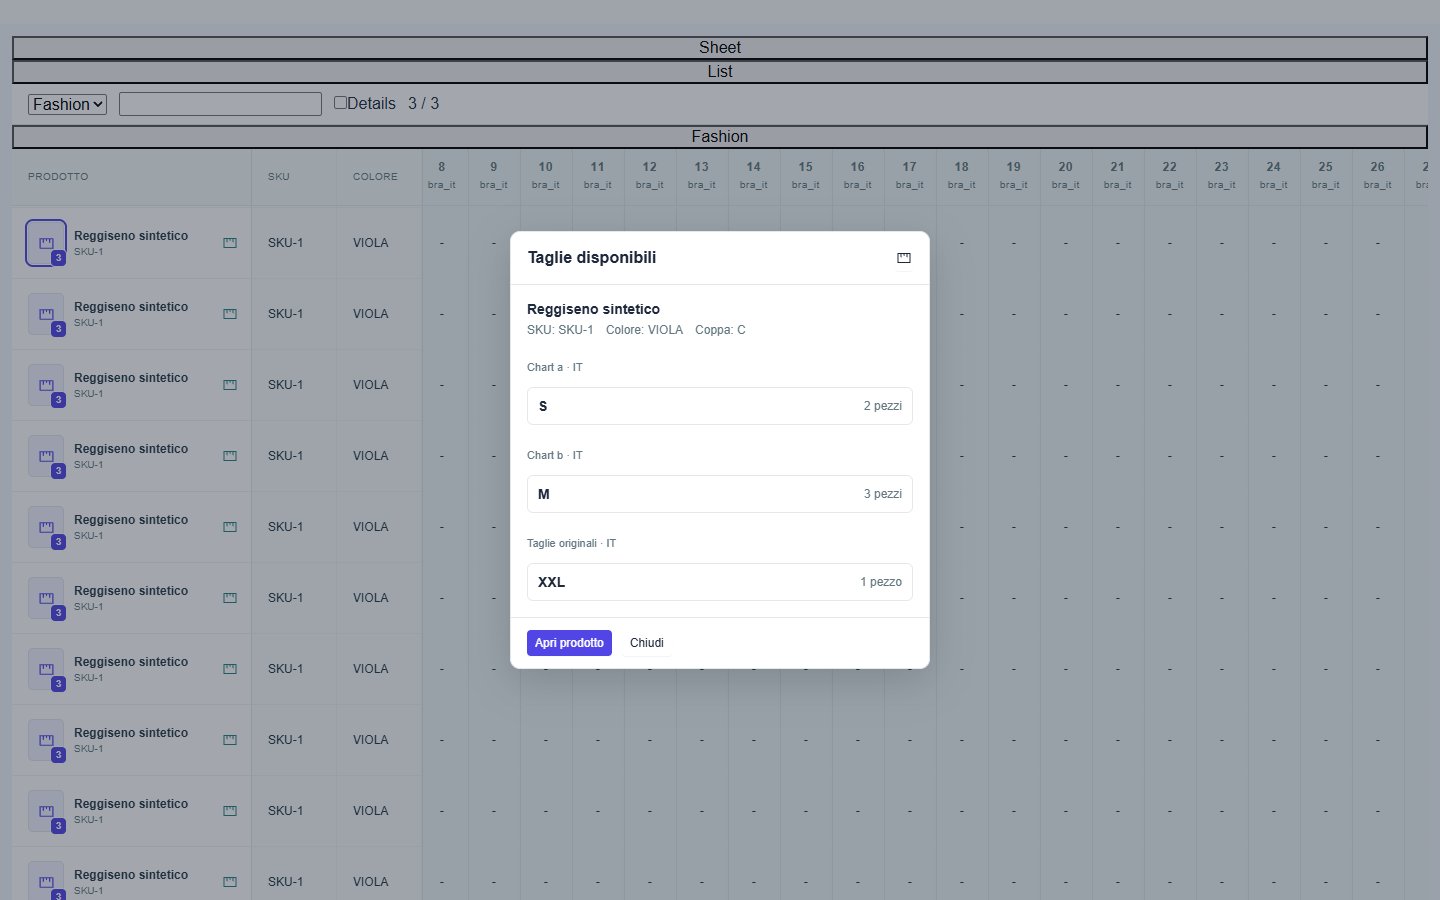Focus the search field beside the Fashion dropdown

coord(220,104)
